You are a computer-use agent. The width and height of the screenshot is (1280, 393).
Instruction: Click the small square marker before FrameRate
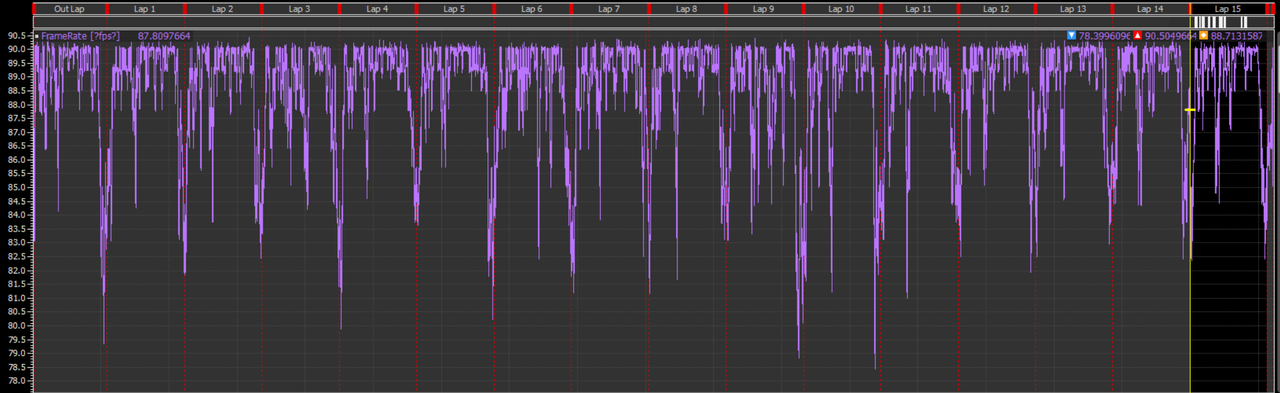37,36
